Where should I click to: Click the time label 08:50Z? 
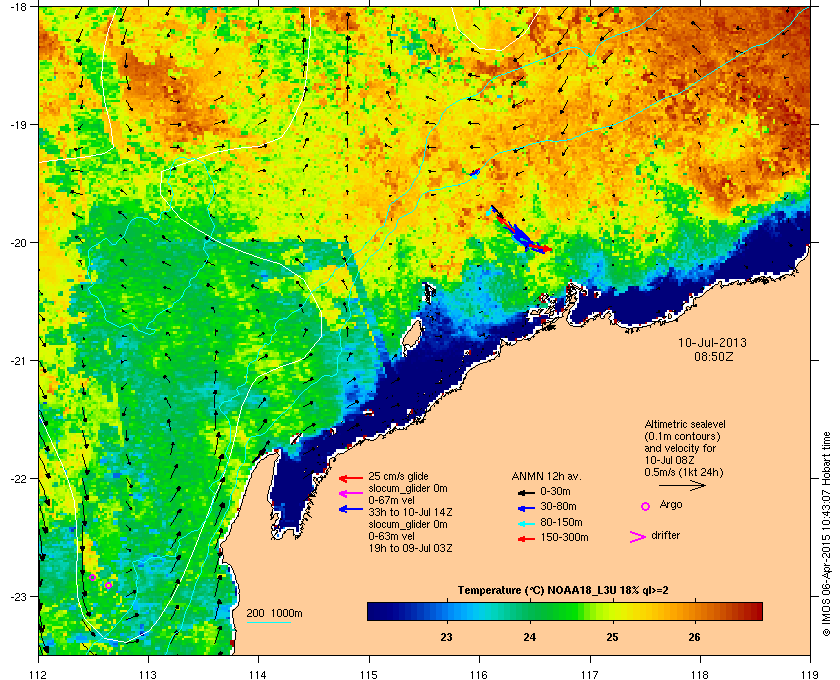[713, 356]
